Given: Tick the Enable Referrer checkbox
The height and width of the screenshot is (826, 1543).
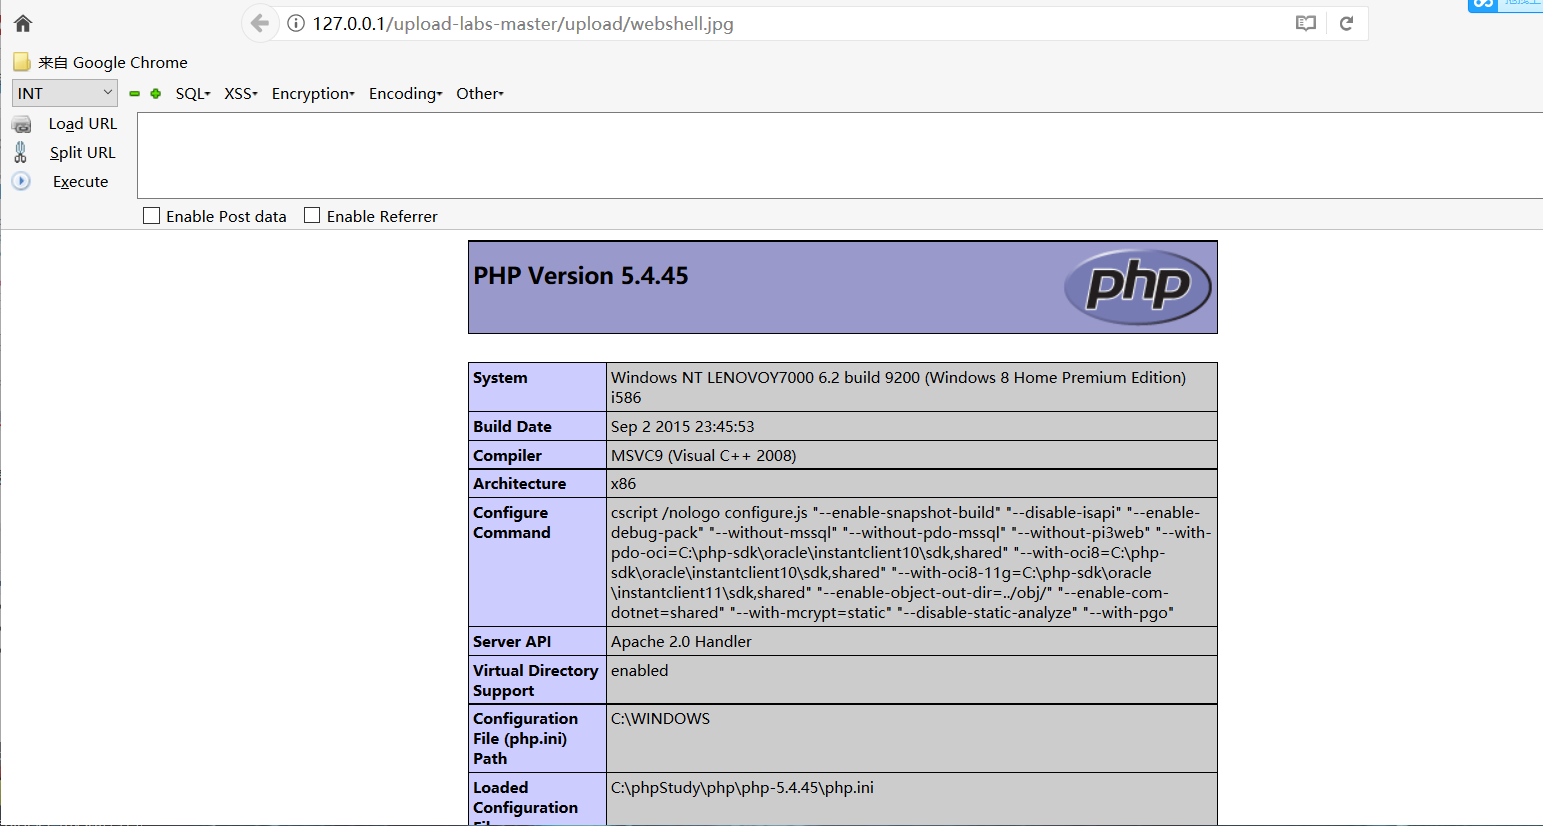Looking at the screenshot, I should pos(312,216).
